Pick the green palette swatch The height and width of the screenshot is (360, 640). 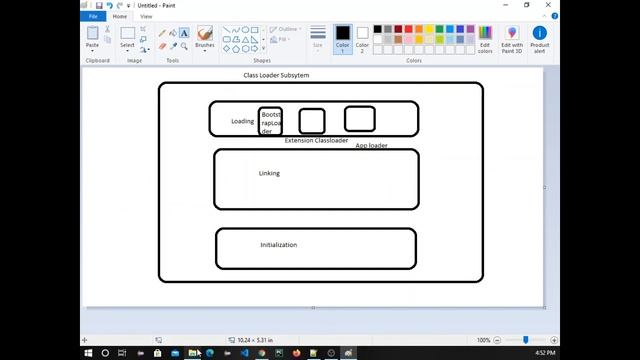click(x=440, y=29)
